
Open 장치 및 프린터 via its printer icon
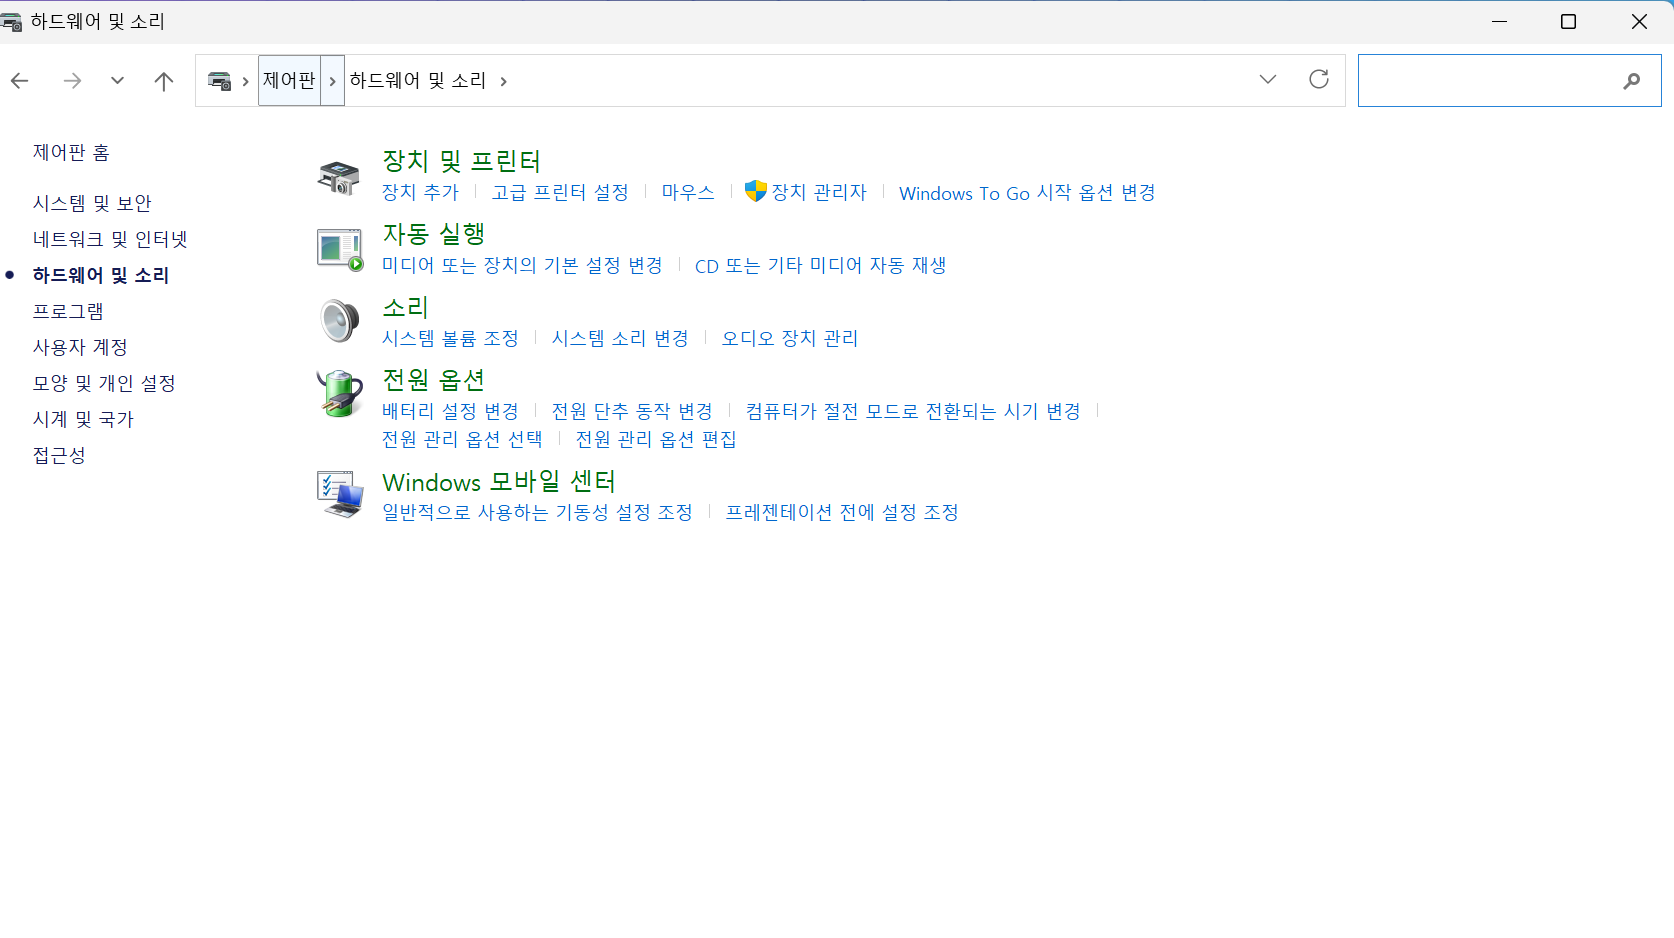[x=339, y=176]
